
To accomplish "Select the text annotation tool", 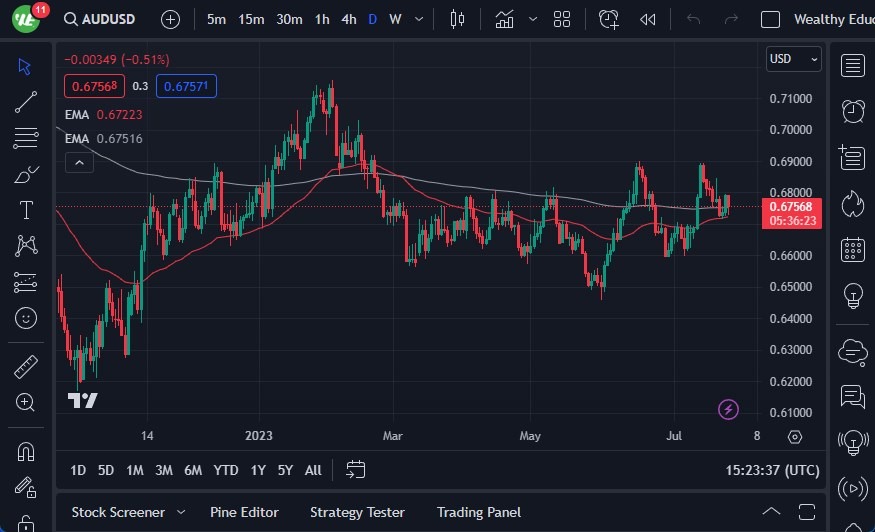I will pos(26,210).
